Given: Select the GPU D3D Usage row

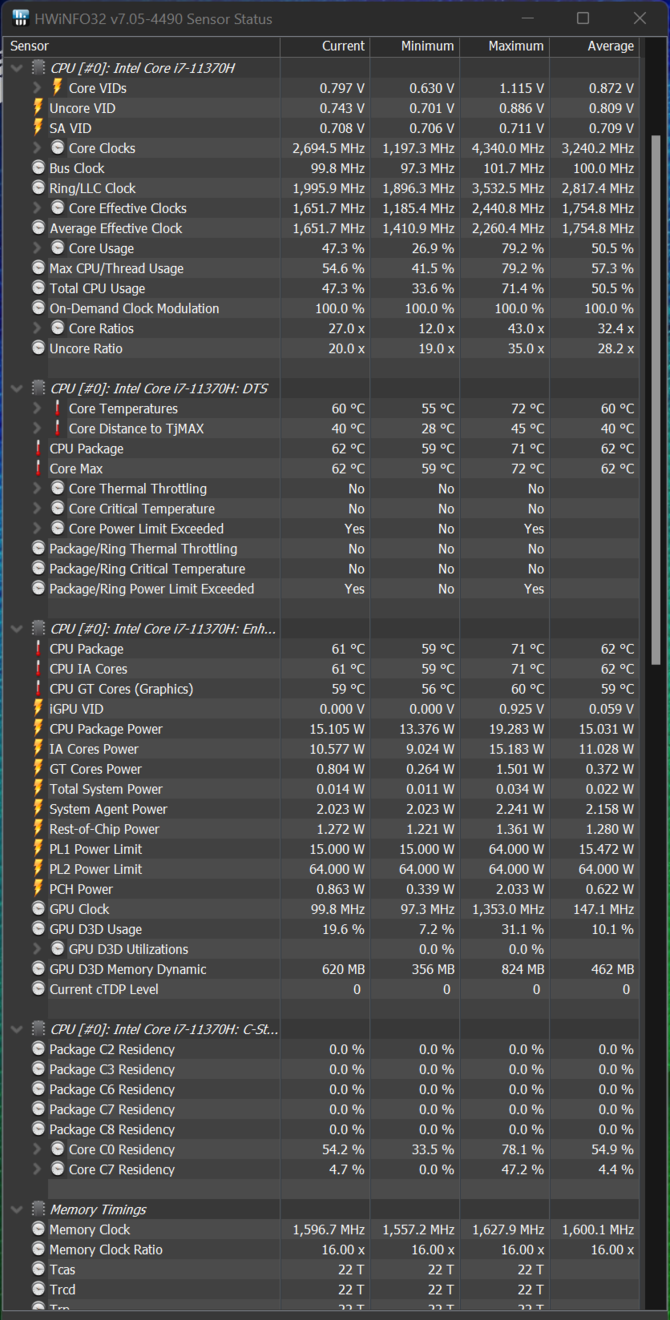Looking at the screenshot, I should point(322,929).
